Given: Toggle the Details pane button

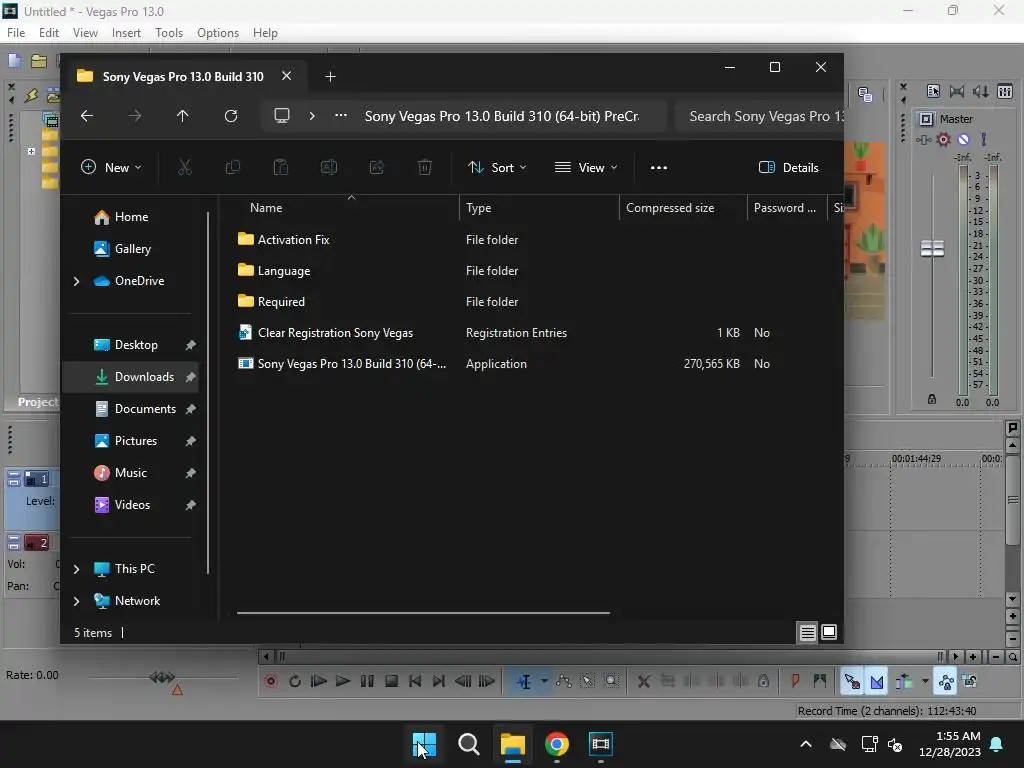Looking at the screenshot, I should [x=788, y=168].
